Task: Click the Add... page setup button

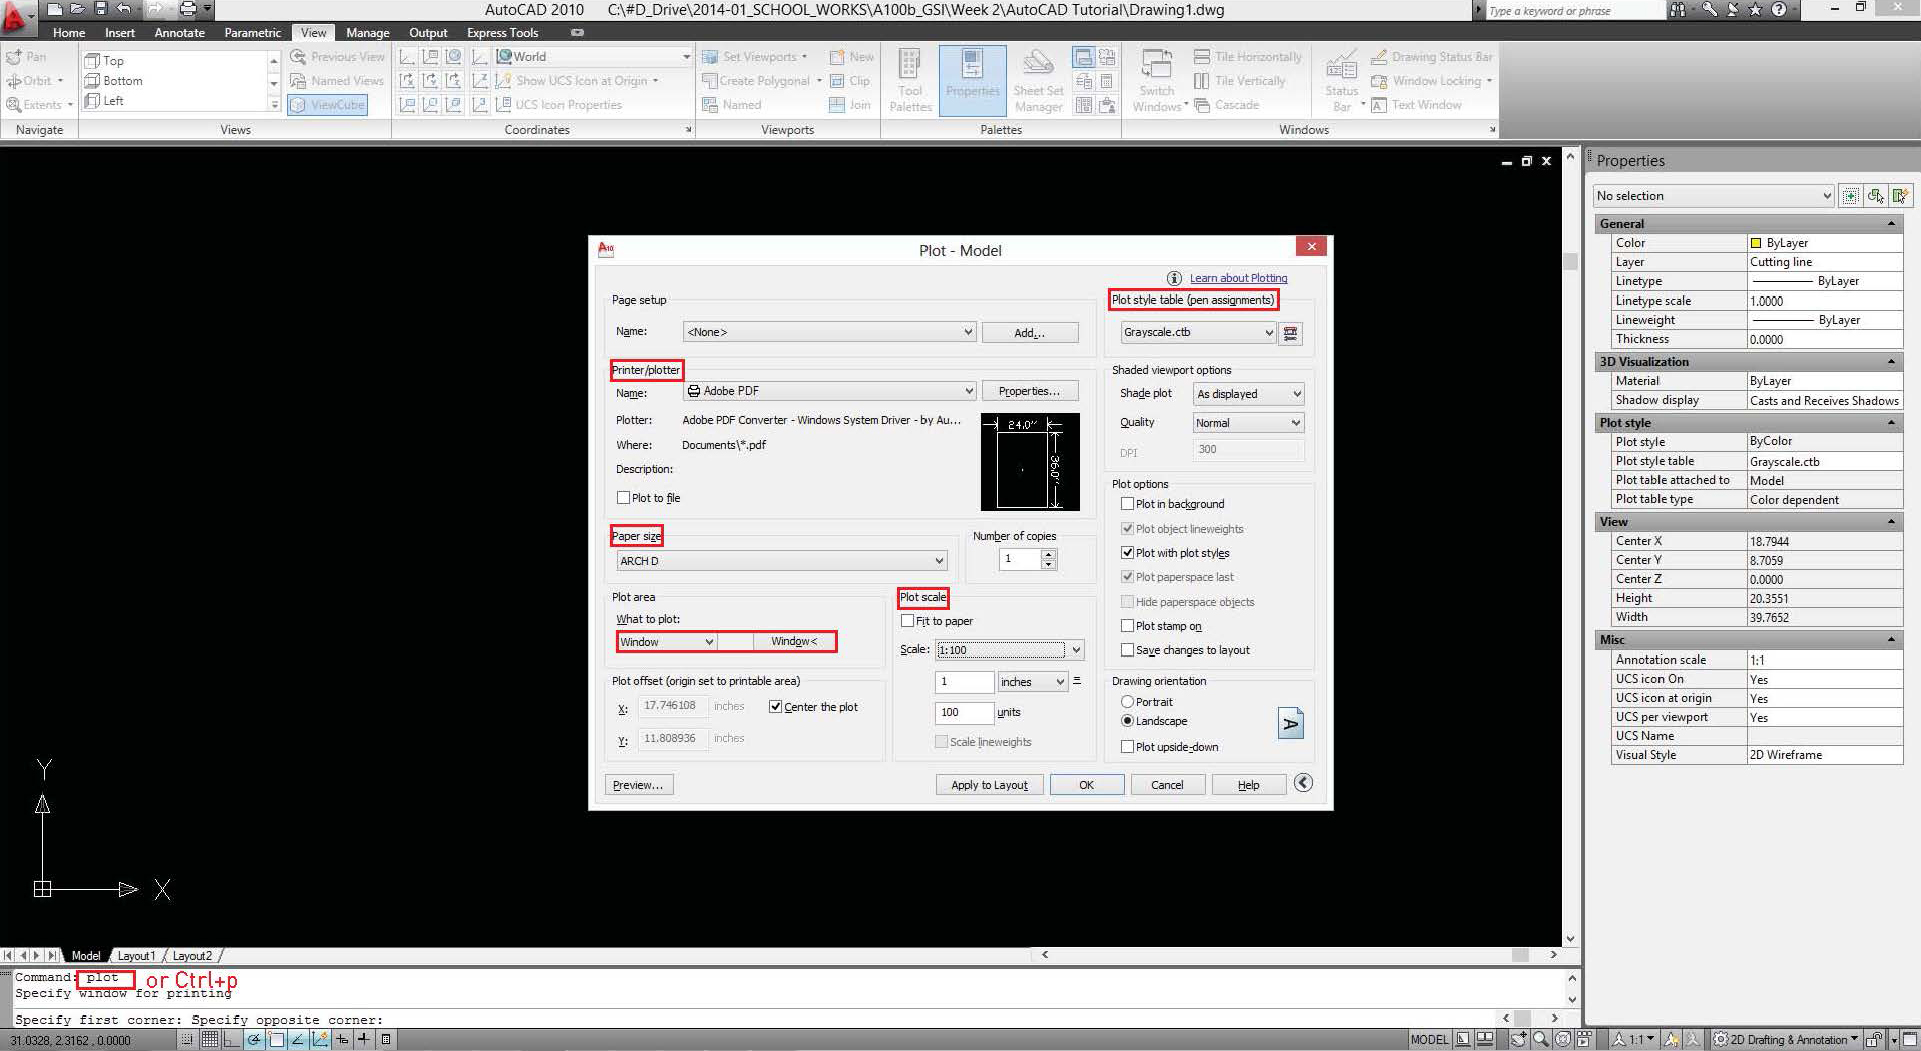Action: (x=1030, y=333)
